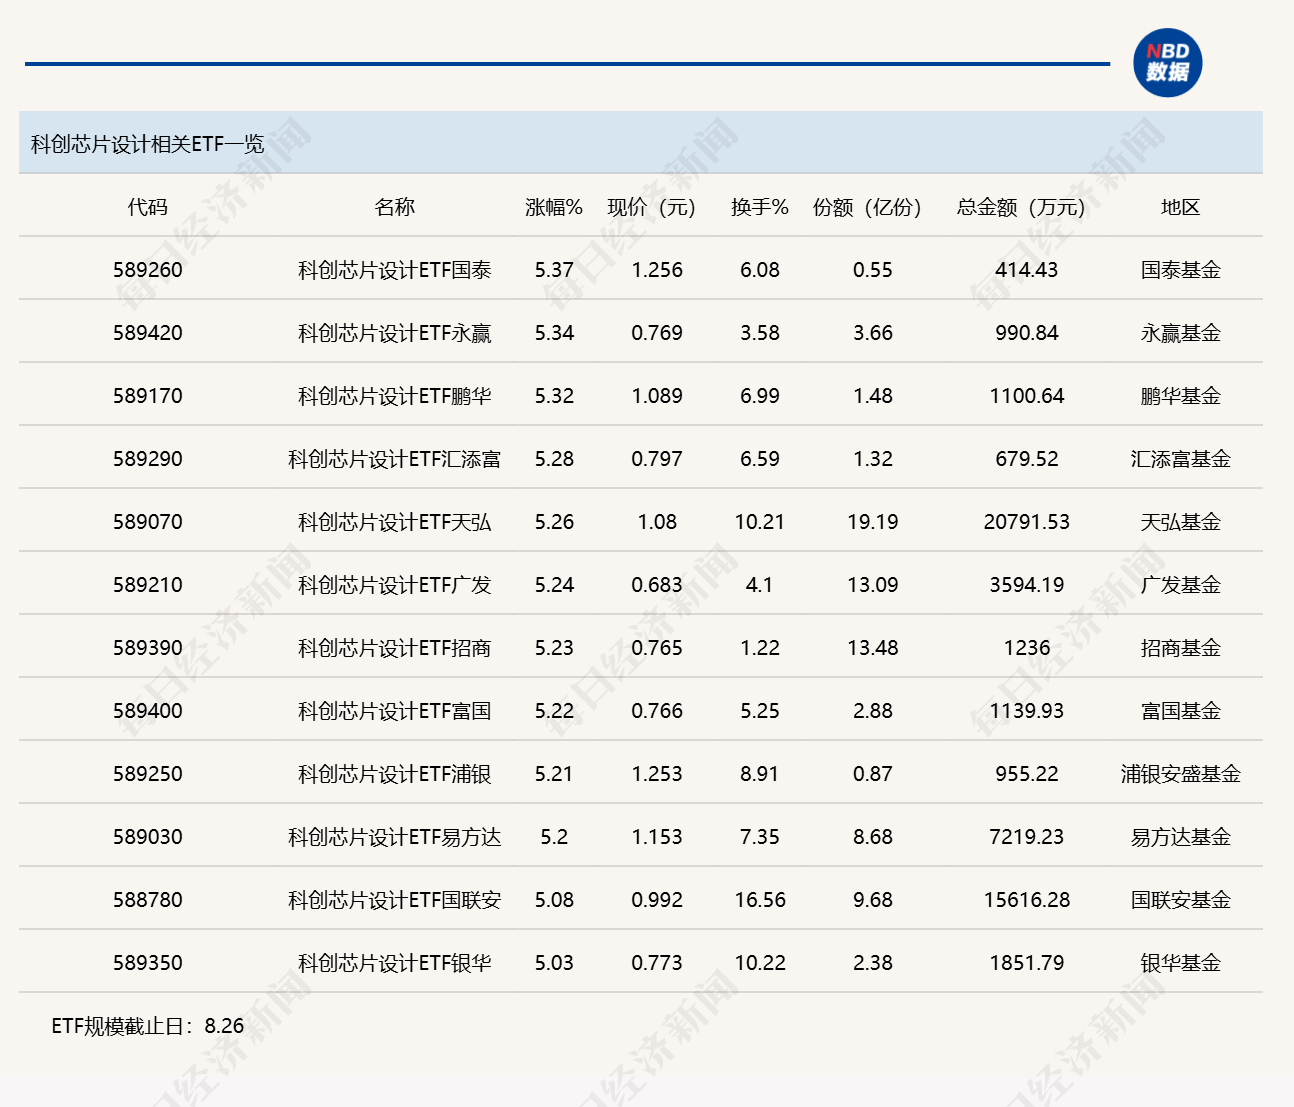Click the 换手% column header
Viewport: 1294px width, 1107px height.
click(760, 207)
